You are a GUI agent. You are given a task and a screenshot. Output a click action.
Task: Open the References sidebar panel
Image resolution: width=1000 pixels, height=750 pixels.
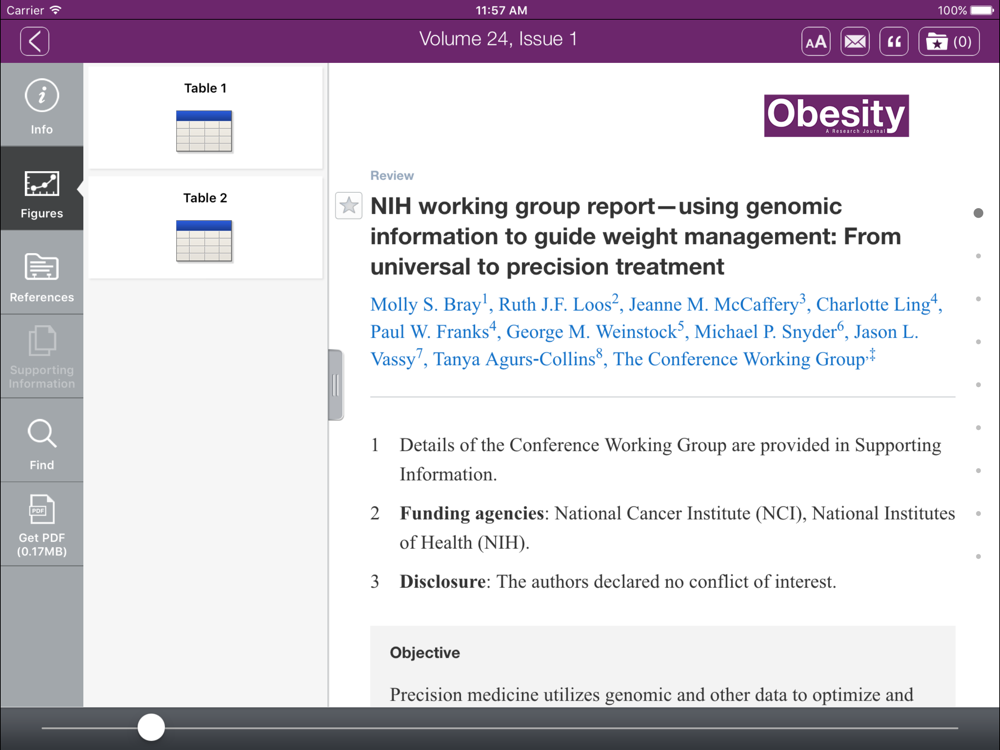pyautogui.click(x=41, y=272)
